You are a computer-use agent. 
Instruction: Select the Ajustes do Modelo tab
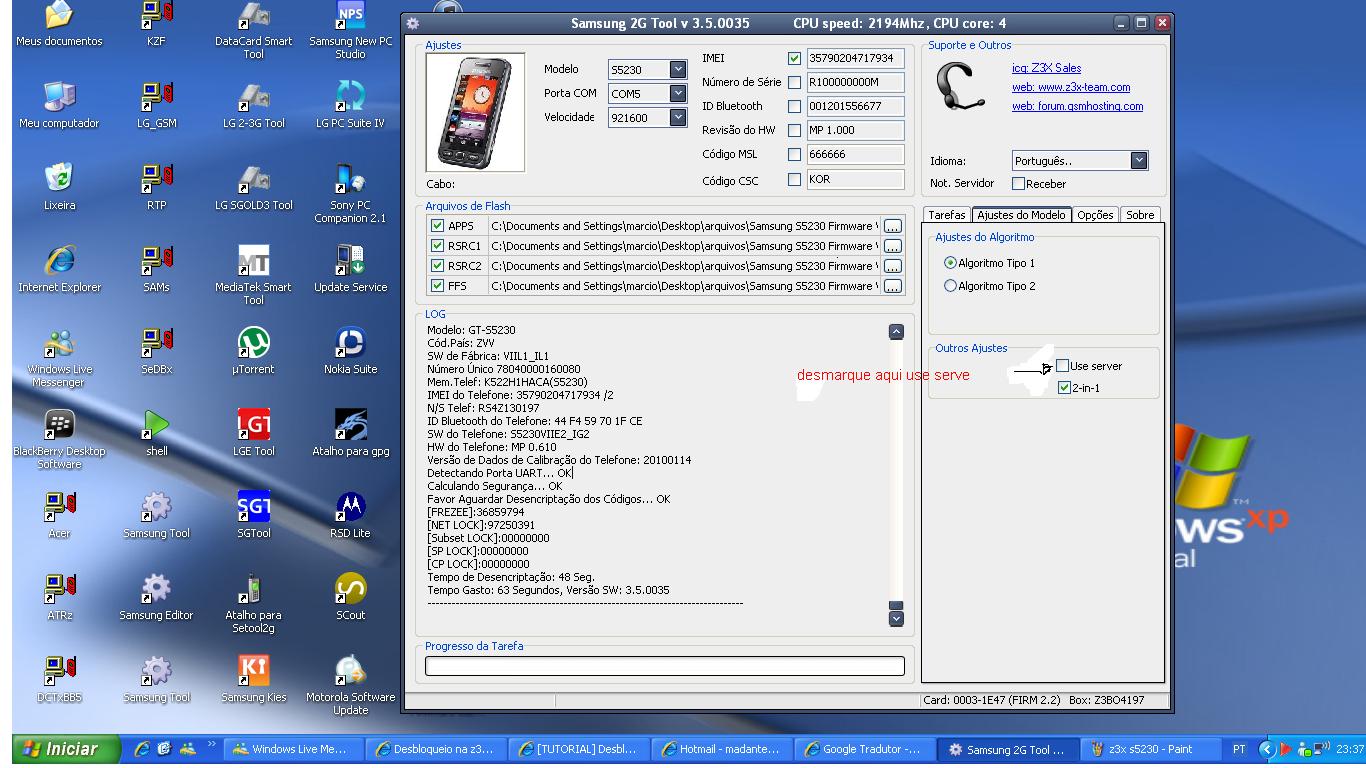1021,214
